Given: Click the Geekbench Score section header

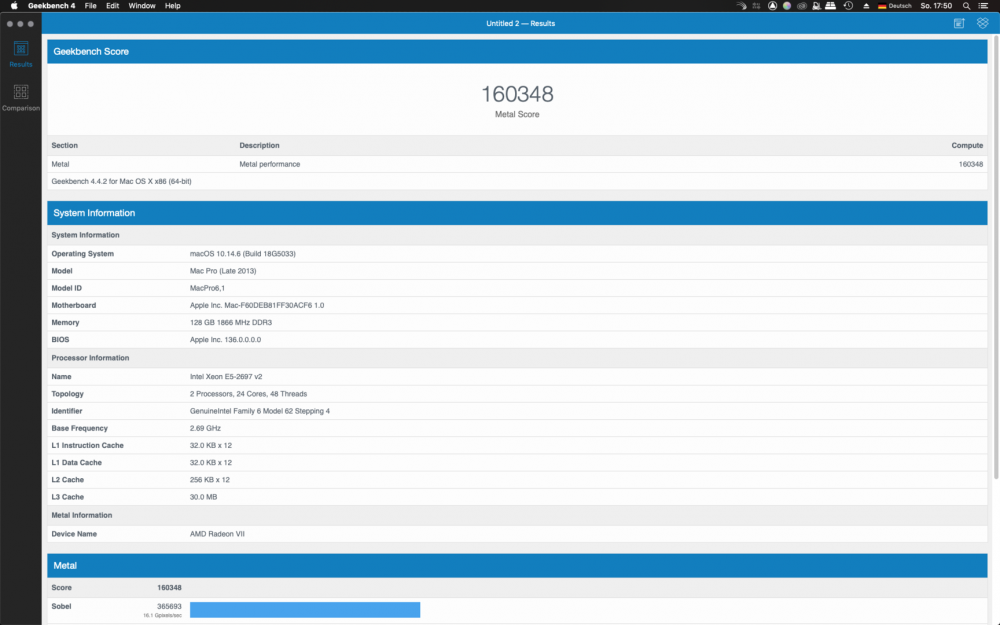Looking at the screenshot, I should coord(517,52).
